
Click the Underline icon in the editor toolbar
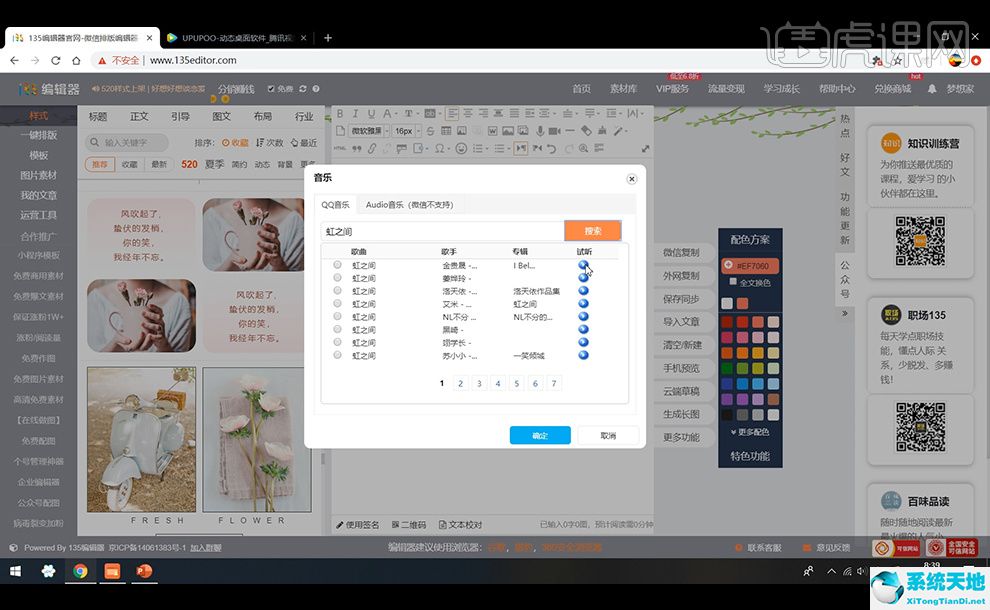click(x=371, y=114)
